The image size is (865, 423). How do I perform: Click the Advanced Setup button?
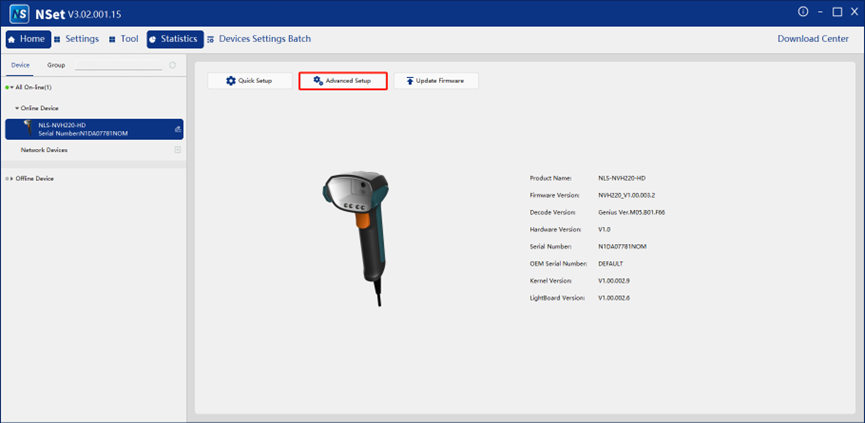[x=343, y=81]
